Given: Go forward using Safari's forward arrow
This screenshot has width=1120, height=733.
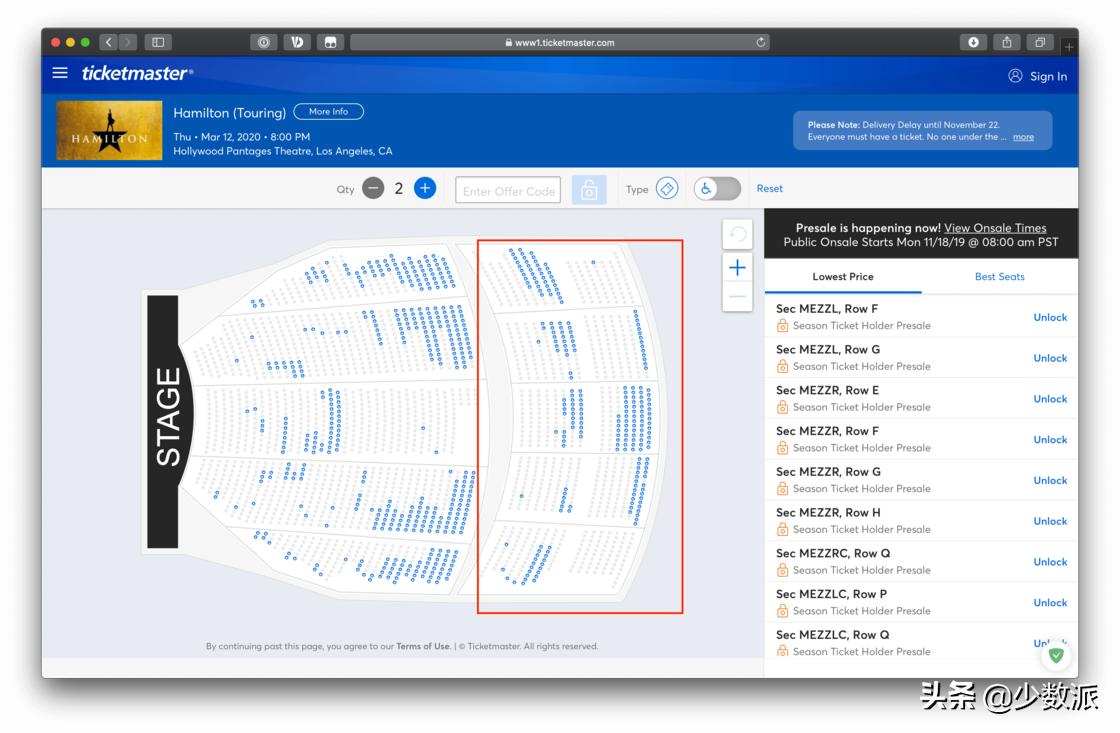Looking at the screenshot, I should point(127,42).
